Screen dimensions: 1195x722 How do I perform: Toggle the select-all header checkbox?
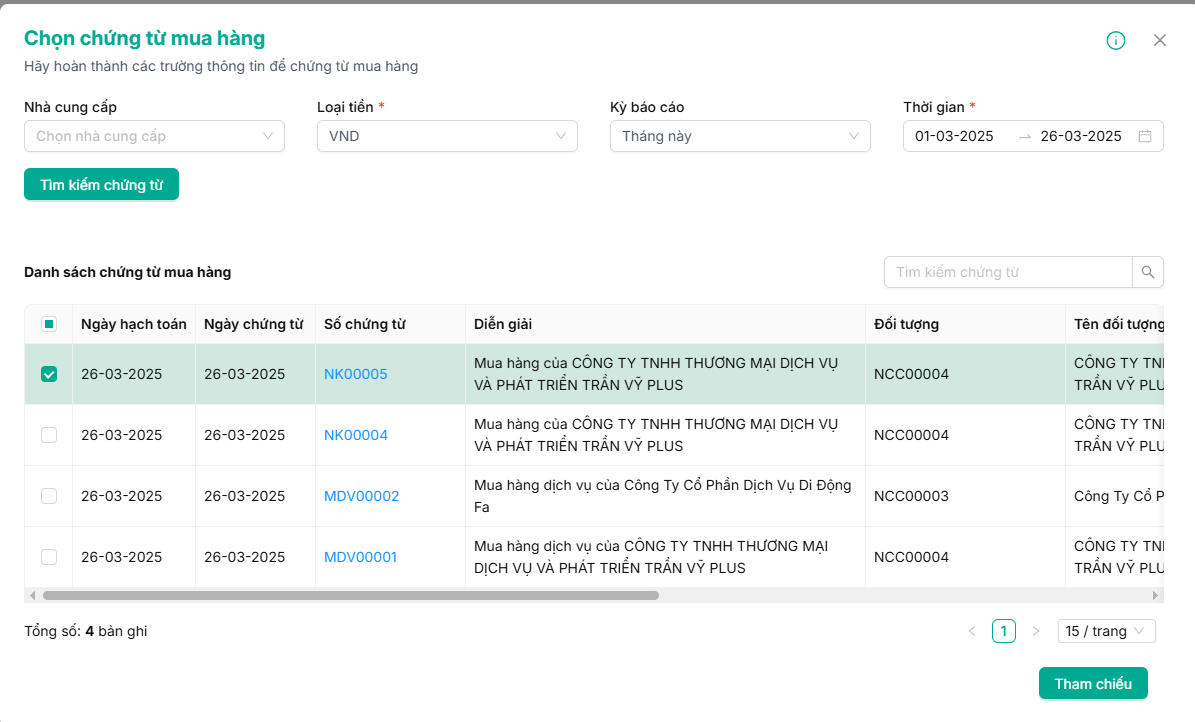click(49, 324)
